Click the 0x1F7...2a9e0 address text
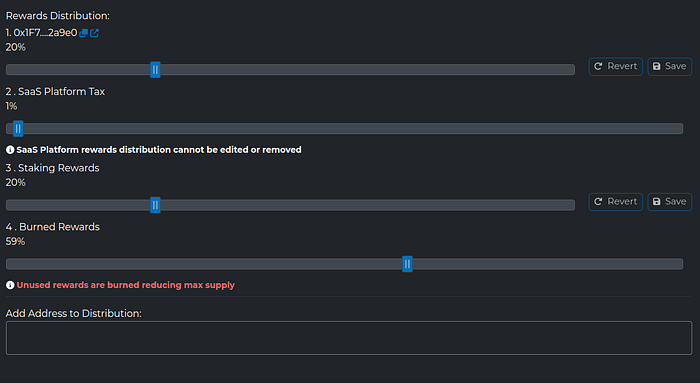Screen dimensions: 700x383 click(45, 33)
